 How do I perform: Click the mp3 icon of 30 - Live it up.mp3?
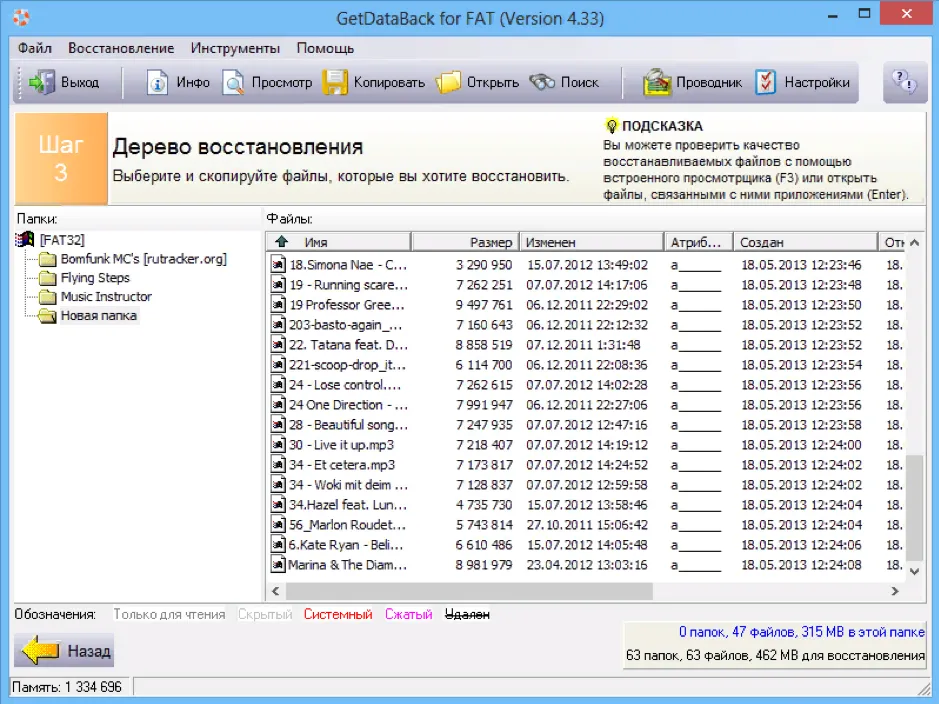coord(278,445)
